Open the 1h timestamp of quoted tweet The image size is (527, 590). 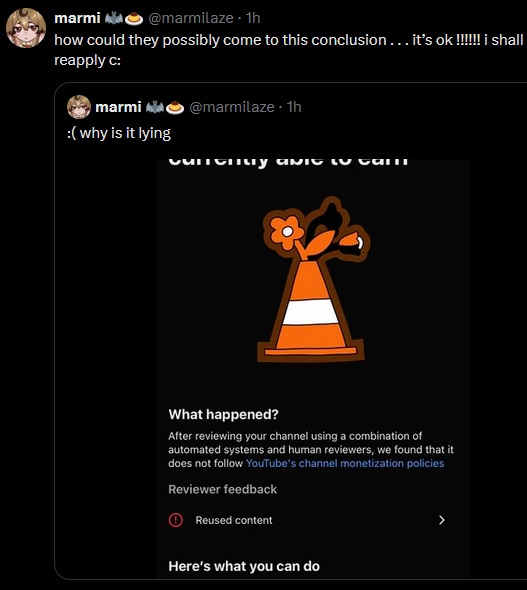tap(294, 107)
